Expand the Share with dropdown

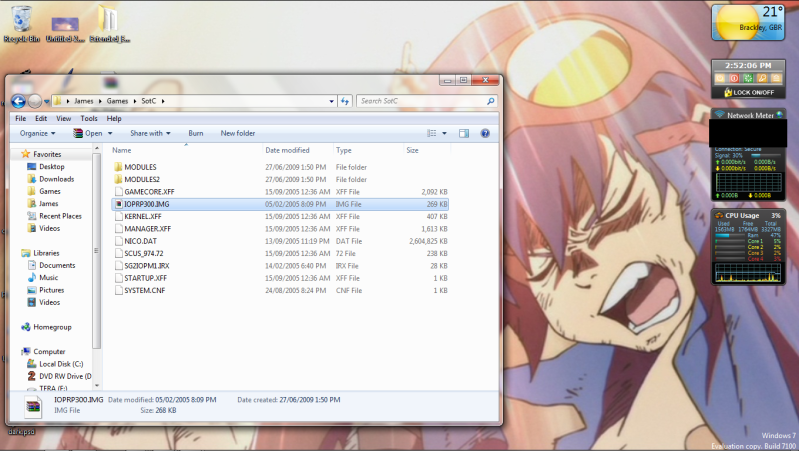pos(150,134)
